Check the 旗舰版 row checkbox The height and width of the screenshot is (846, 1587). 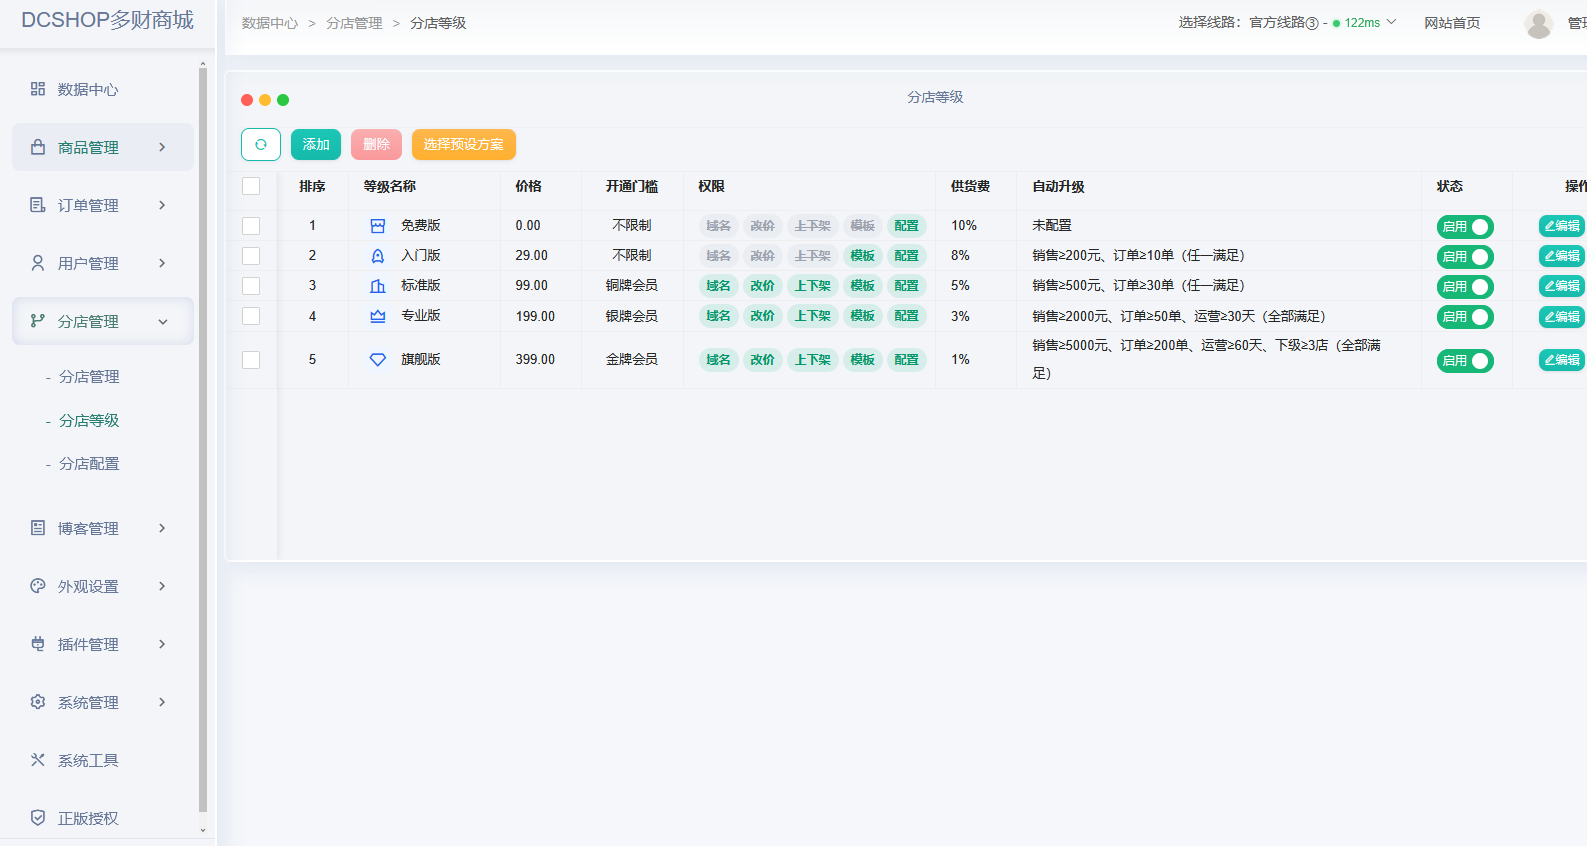click(251, 360)
